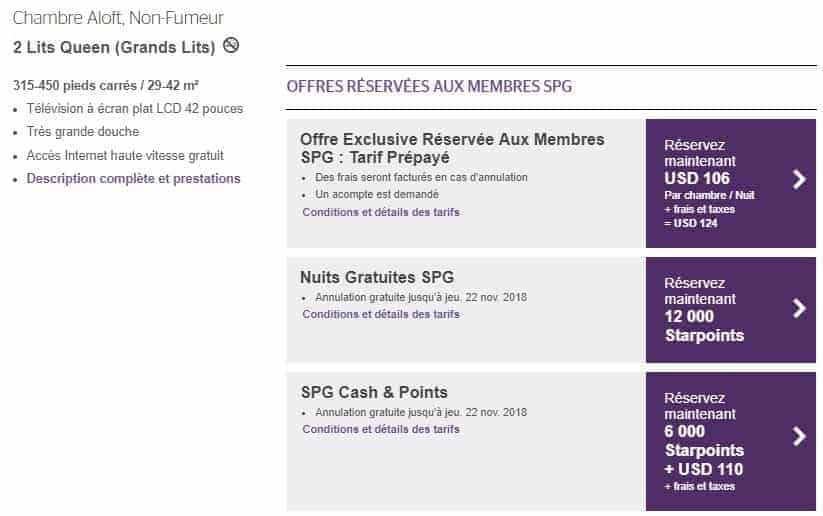Click the Télévision à écran plat amenity item
The height and width of the screenshot is (516, 823).
[x=134, y=108]
